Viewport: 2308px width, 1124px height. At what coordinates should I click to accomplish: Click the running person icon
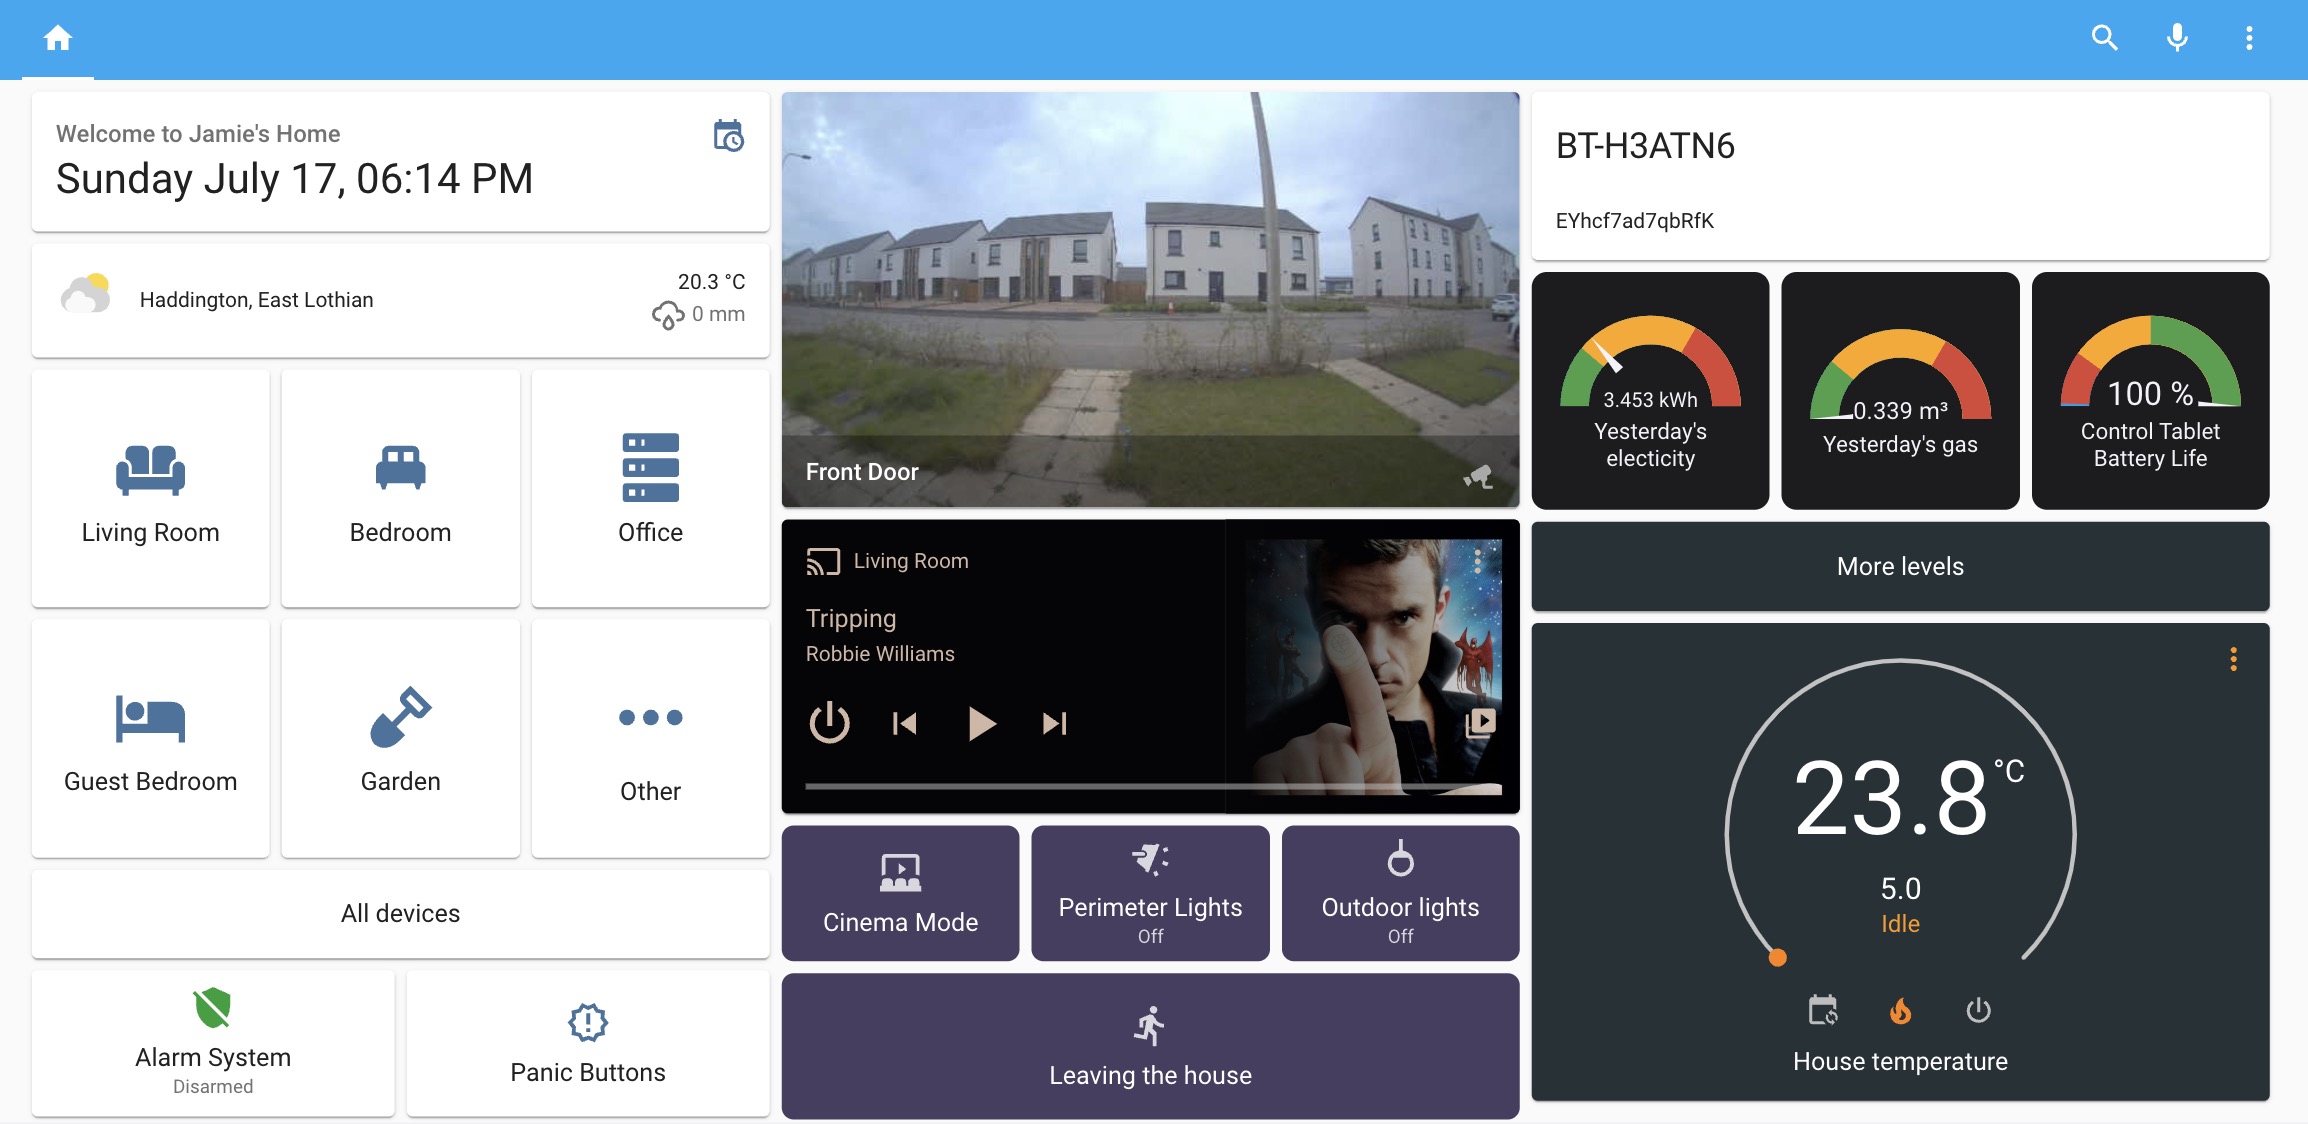(1150, 1026)
